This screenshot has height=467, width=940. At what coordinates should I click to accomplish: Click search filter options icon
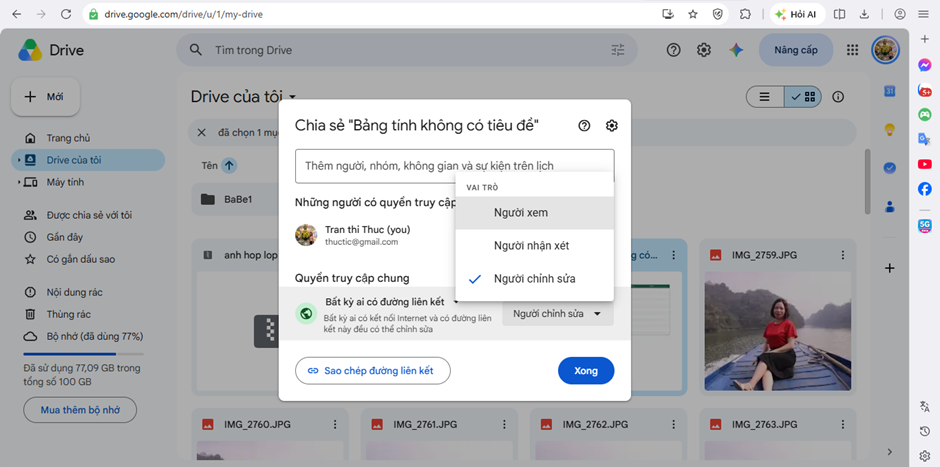pos(617,50)
